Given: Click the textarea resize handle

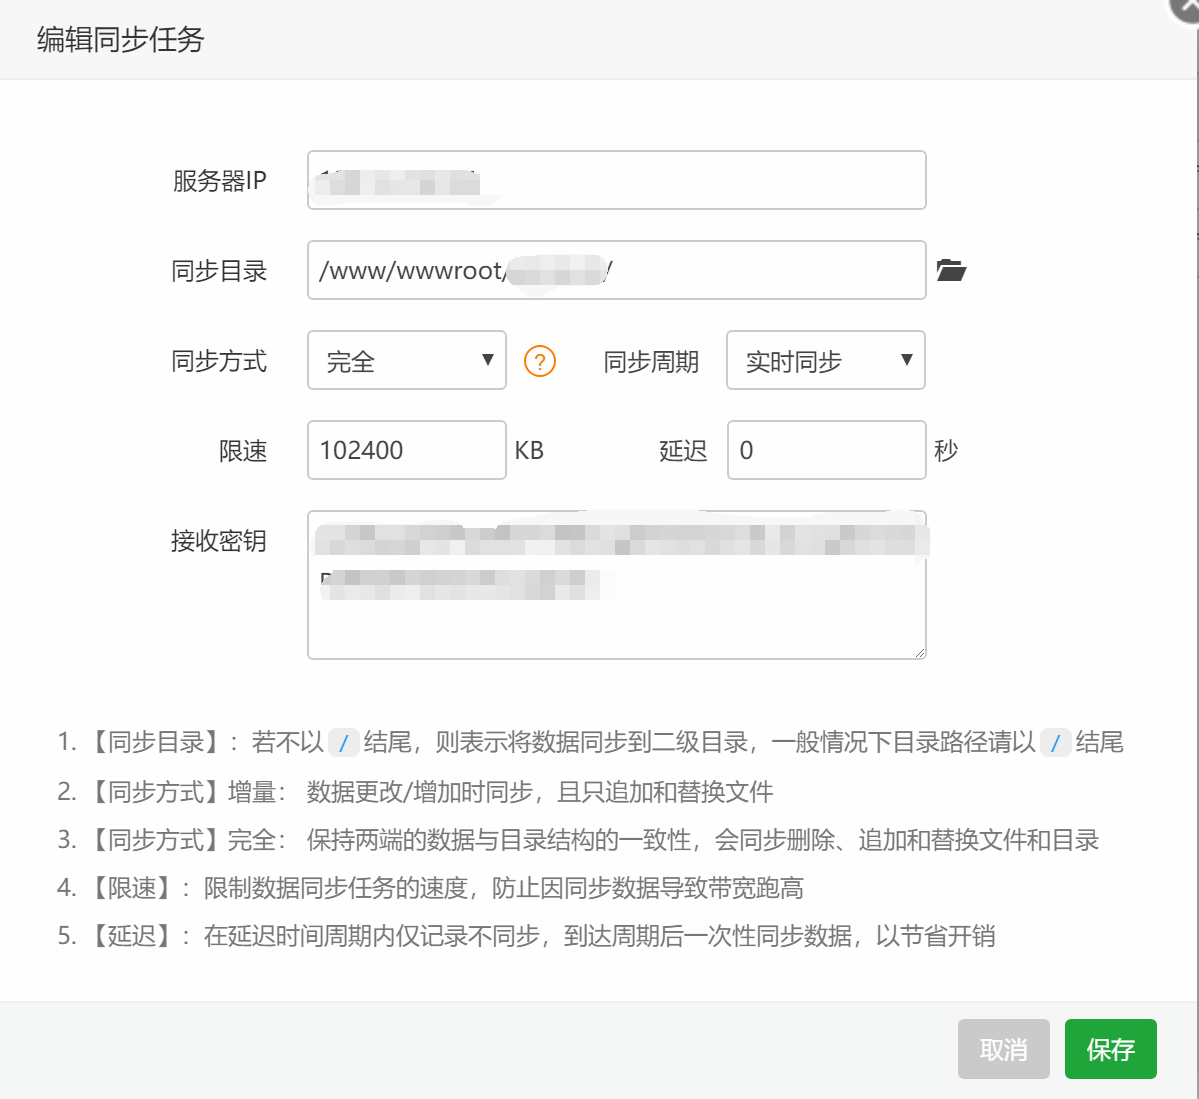Looking at the screenshot, I should pyautogui.click(x=919, y=651).
